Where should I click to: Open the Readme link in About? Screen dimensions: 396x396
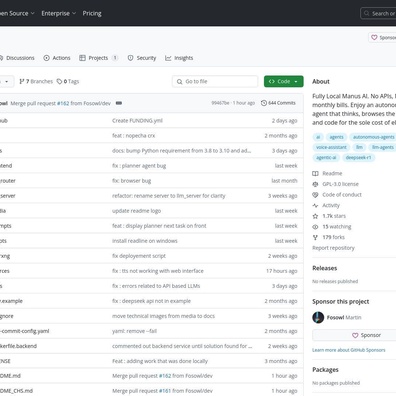(x=328, y=173)
